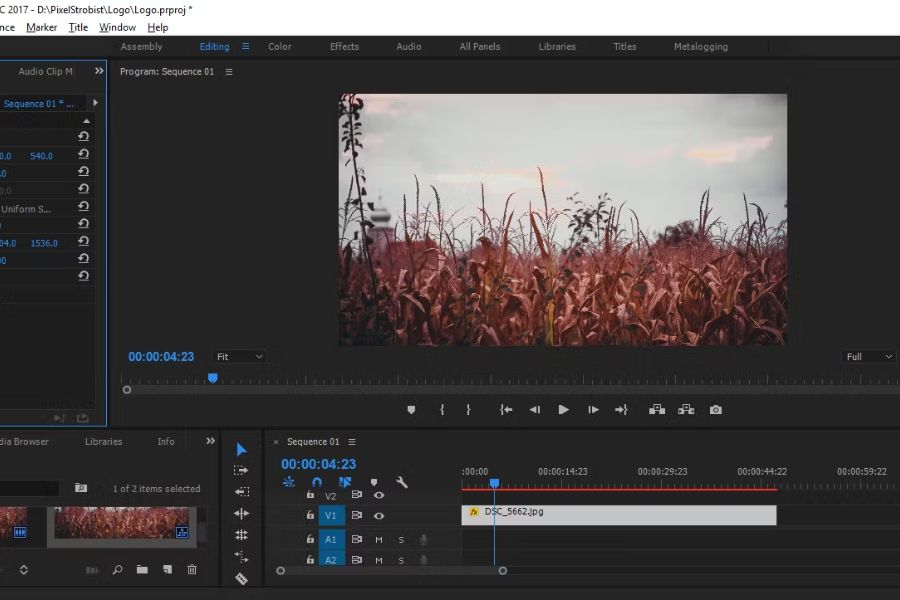Click the Lift button in Program monitor
Image resolution: width=900 pixels, height=600 pixels.
point(657,410)
